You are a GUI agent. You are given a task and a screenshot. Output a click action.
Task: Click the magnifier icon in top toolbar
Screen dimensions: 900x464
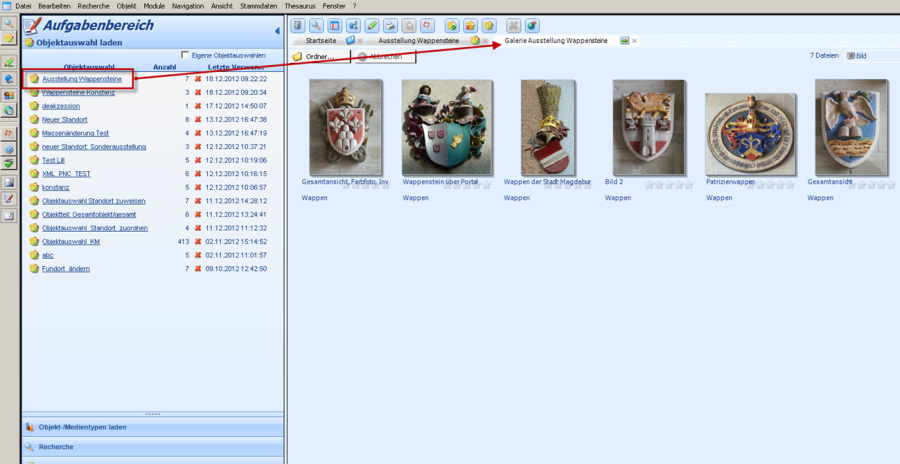point(316,25)
